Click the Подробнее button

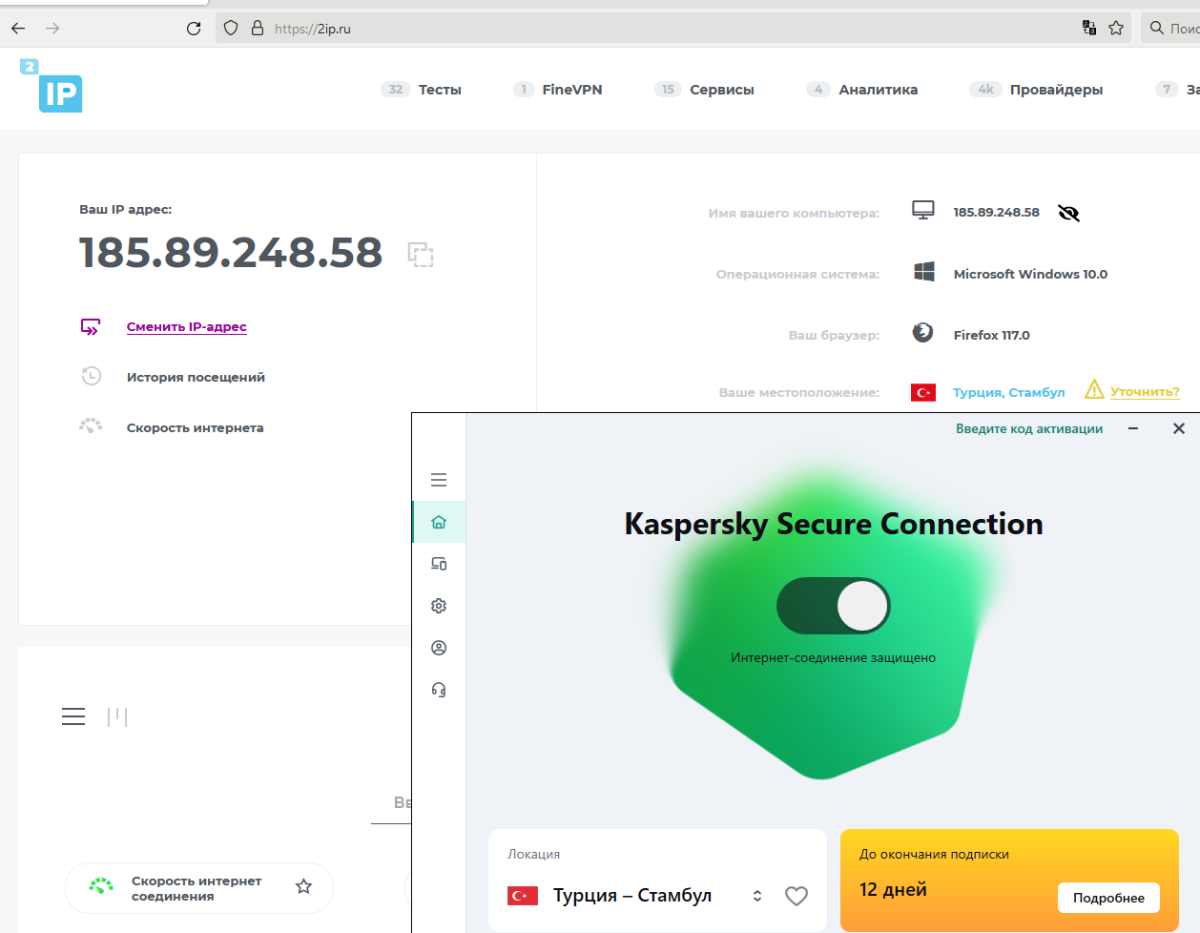tap(1108, 898)
